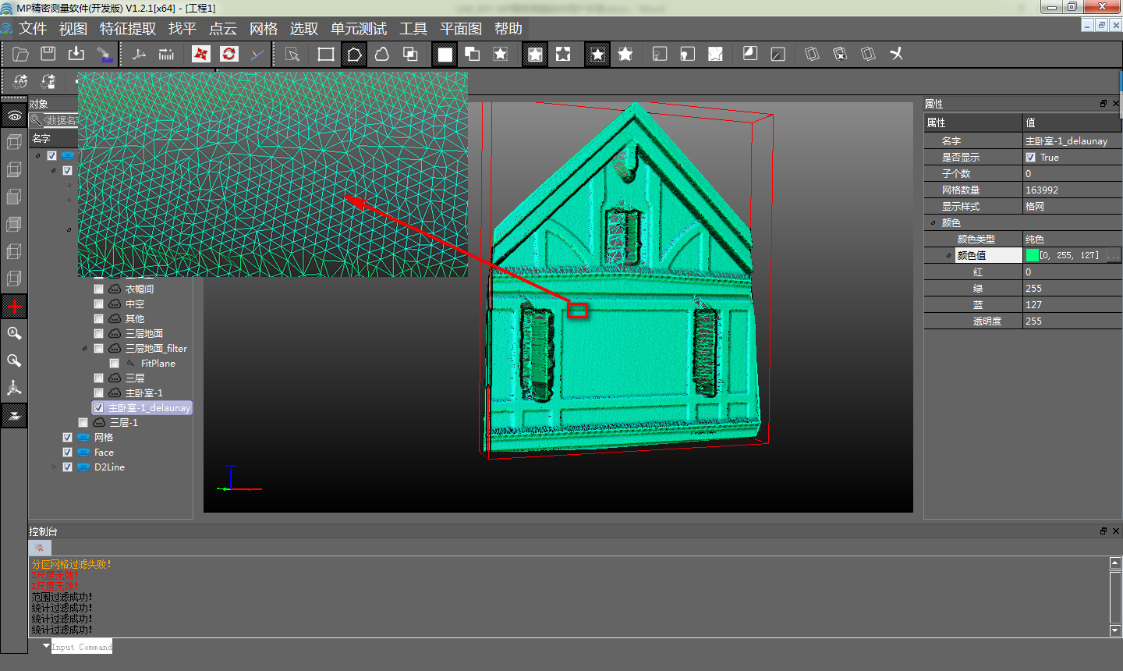Screen dimensions: 1123x671
Task: Collapse the 三层地面_filter tree node
Action: (85, 349)
